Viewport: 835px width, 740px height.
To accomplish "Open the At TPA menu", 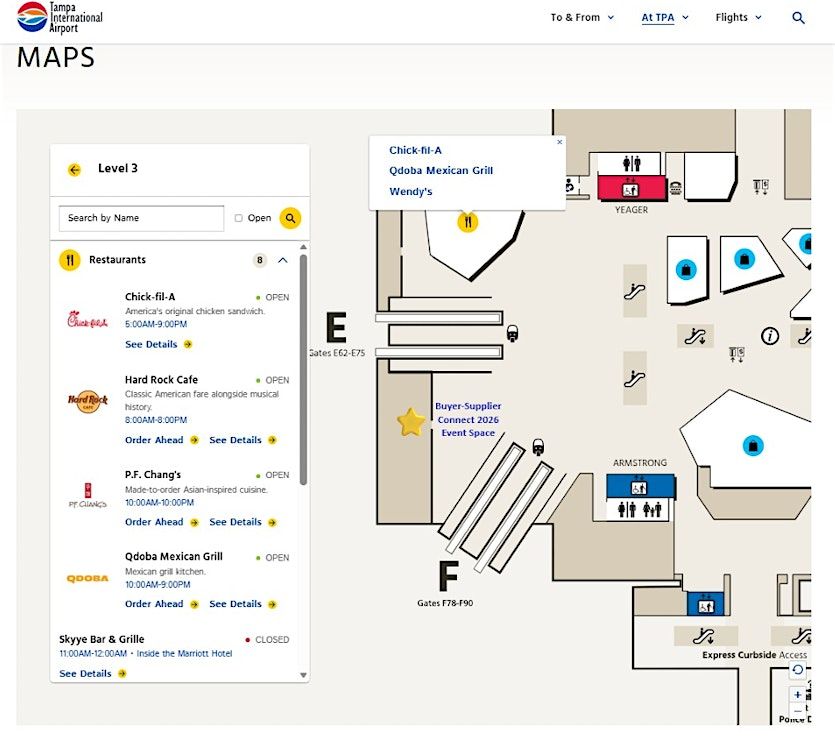I will point(665,18).
